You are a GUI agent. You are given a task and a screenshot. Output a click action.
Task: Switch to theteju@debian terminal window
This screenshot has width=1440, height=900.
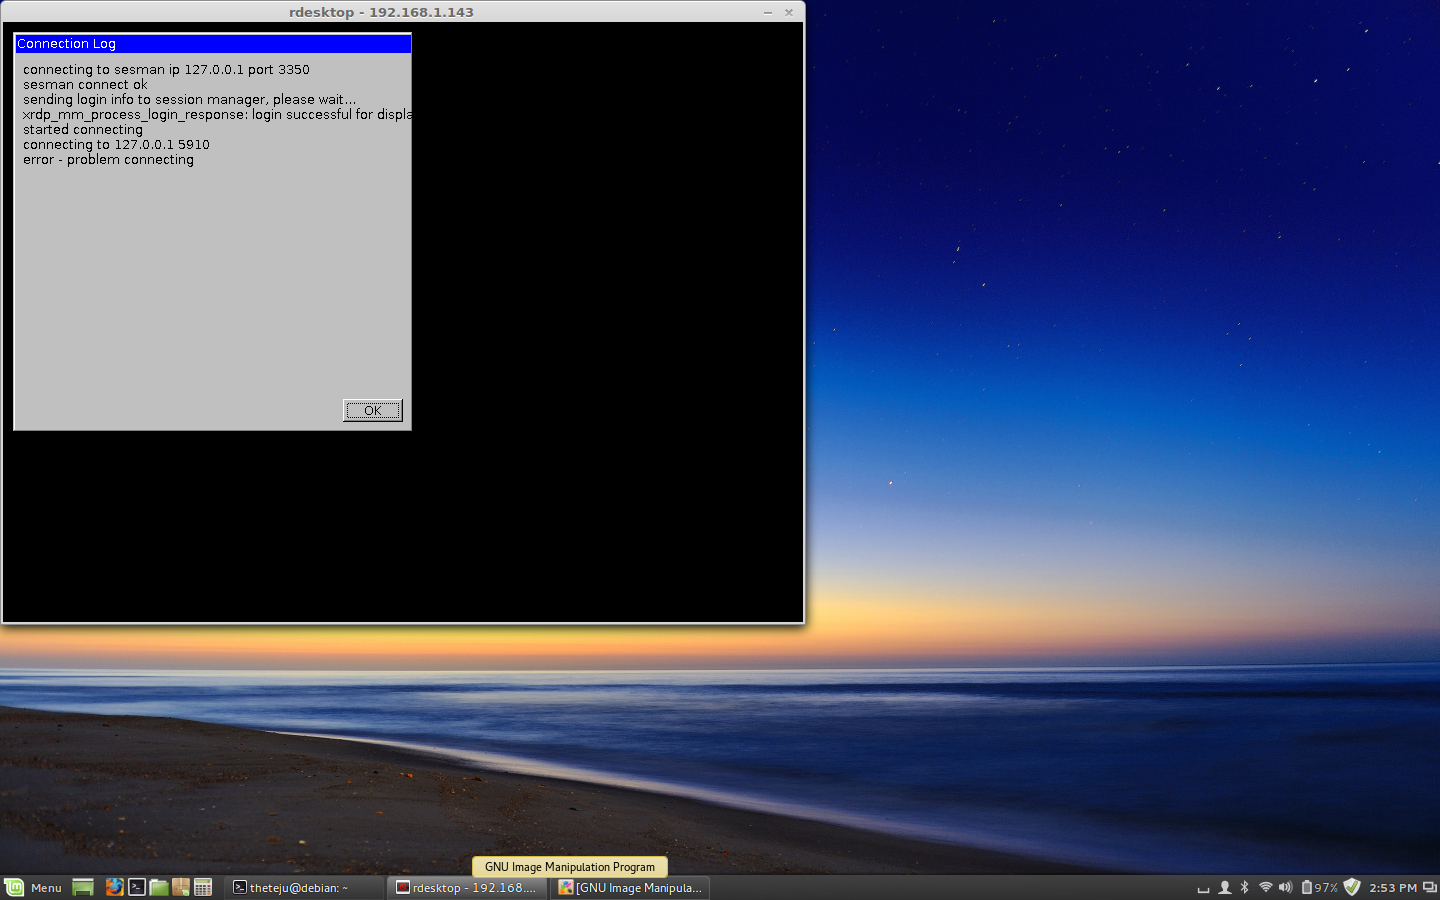305,888
